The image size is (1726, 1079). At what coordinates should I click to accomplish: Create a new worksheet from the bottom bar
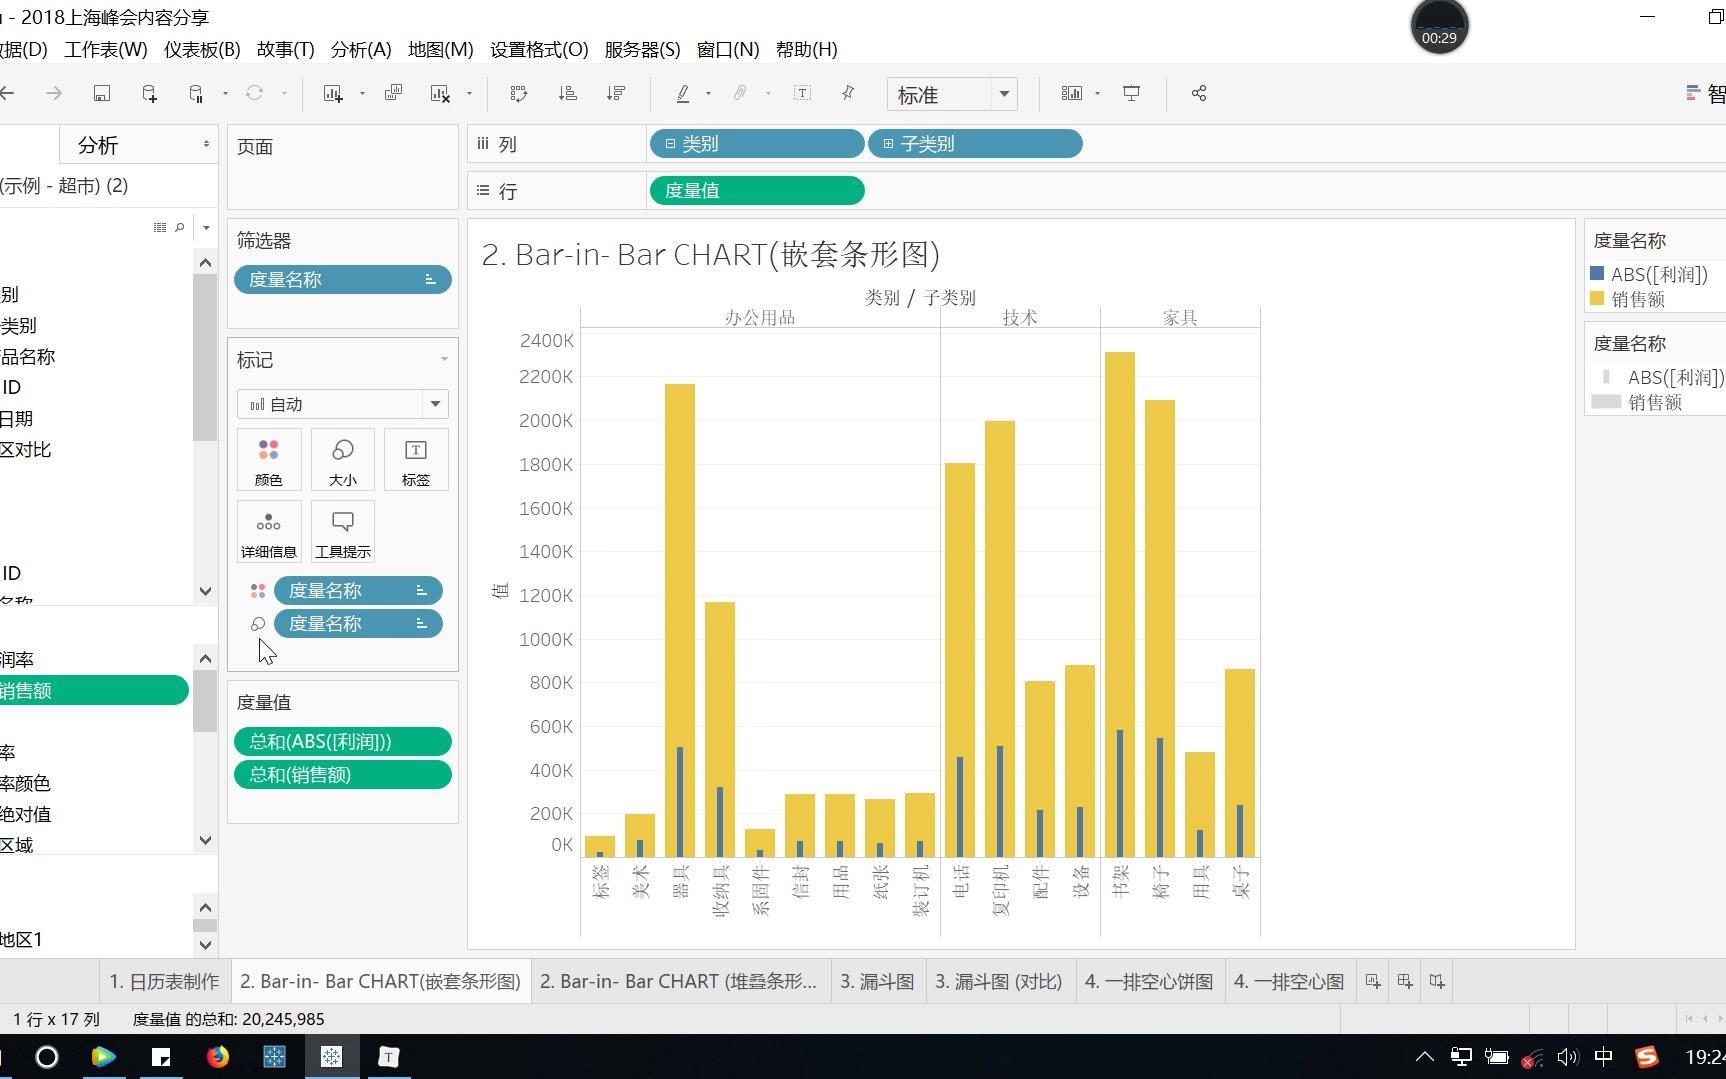click(x=1371, y=981)
